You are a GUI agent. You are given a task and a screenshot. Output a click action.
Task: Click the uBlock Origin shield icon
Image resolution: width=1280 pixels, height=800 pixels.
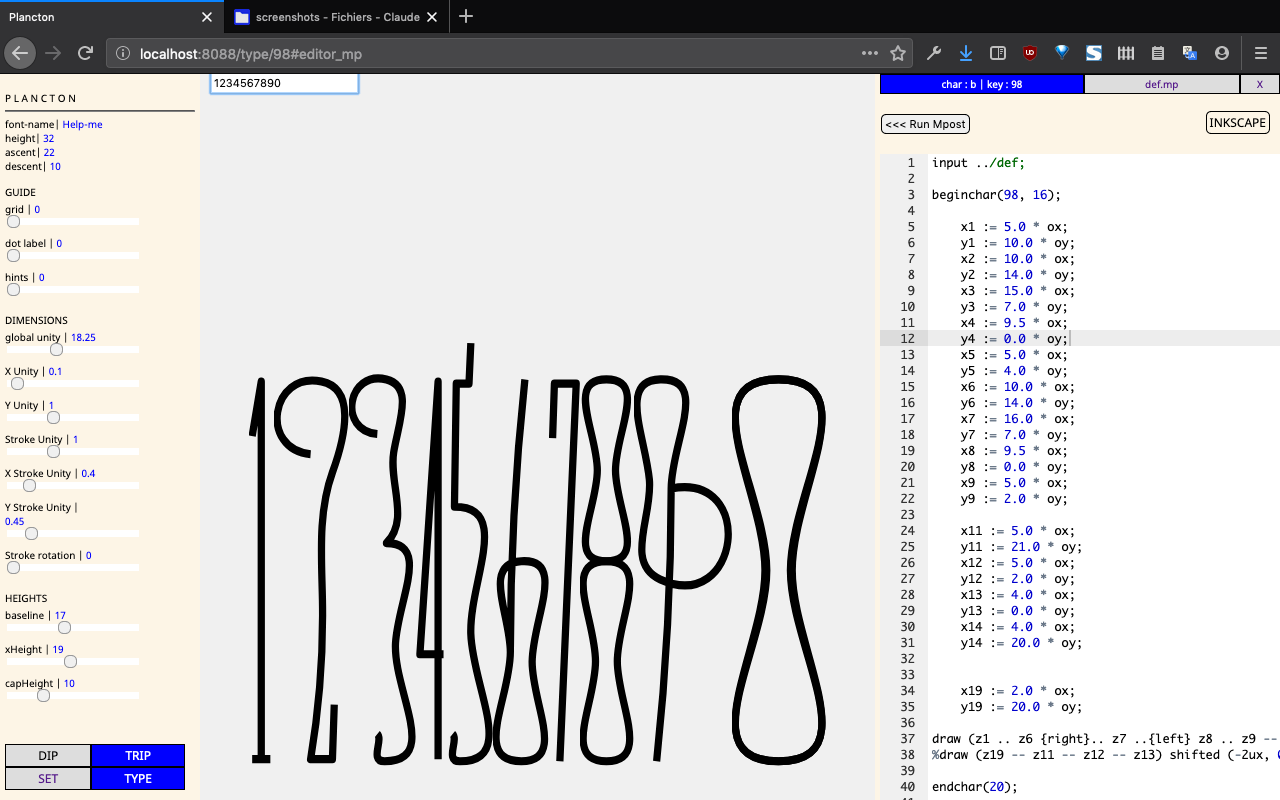pyautogui.click(x=1029, y=53)
